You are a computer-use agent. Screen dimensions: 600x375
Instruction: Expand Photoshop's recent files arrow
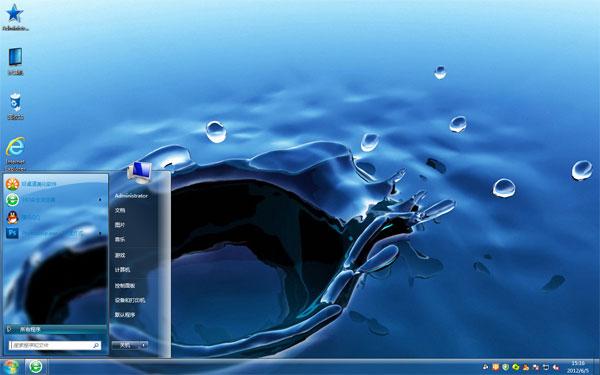click(100, 233)
